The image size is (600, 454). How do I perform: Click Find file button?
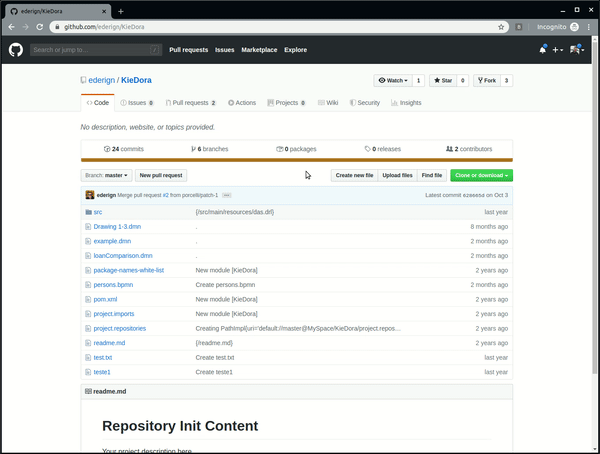click(x=432, y=175)
